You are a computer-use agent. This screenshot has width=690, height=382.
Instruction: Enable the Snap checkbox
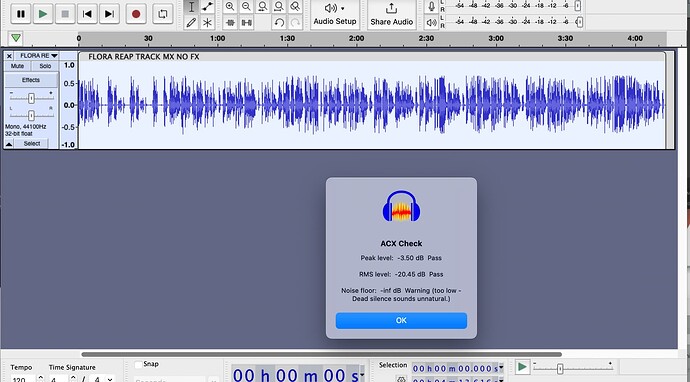tap(138, 364)
